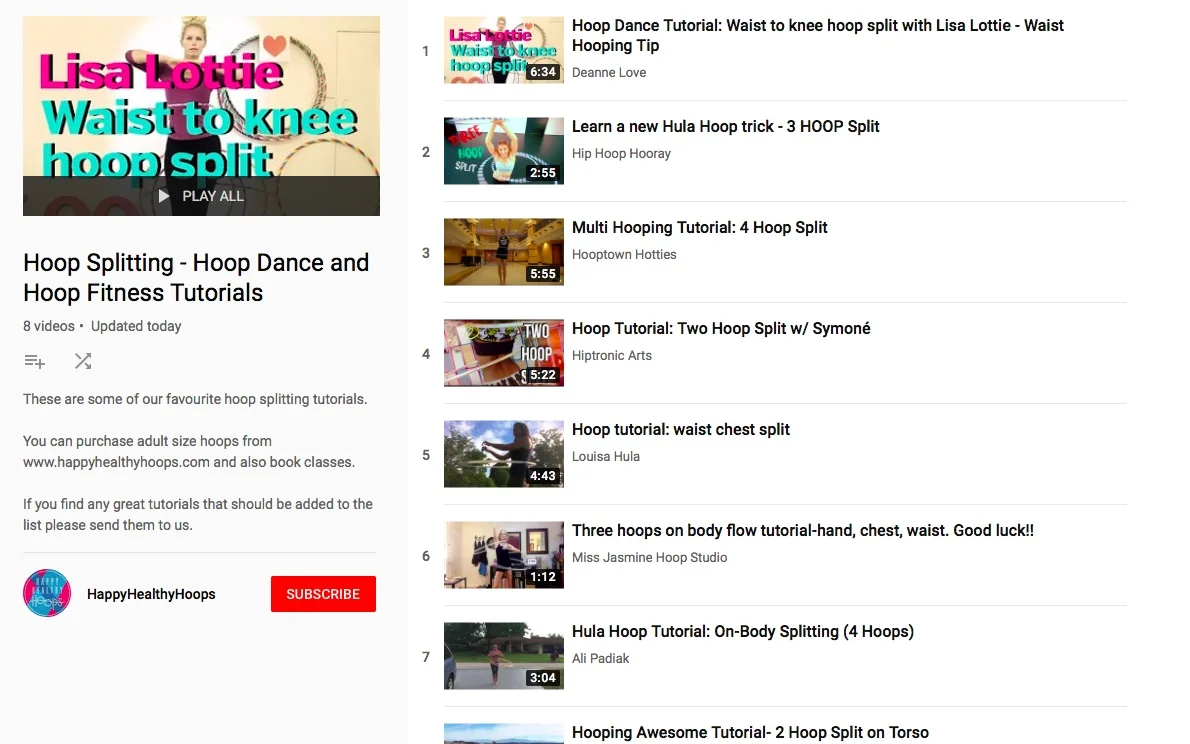The image size is (1190, 744).
Task: Open title 'Learn a new Hula Hoop trick - 3 HOOP Split'
Action: 726,127
